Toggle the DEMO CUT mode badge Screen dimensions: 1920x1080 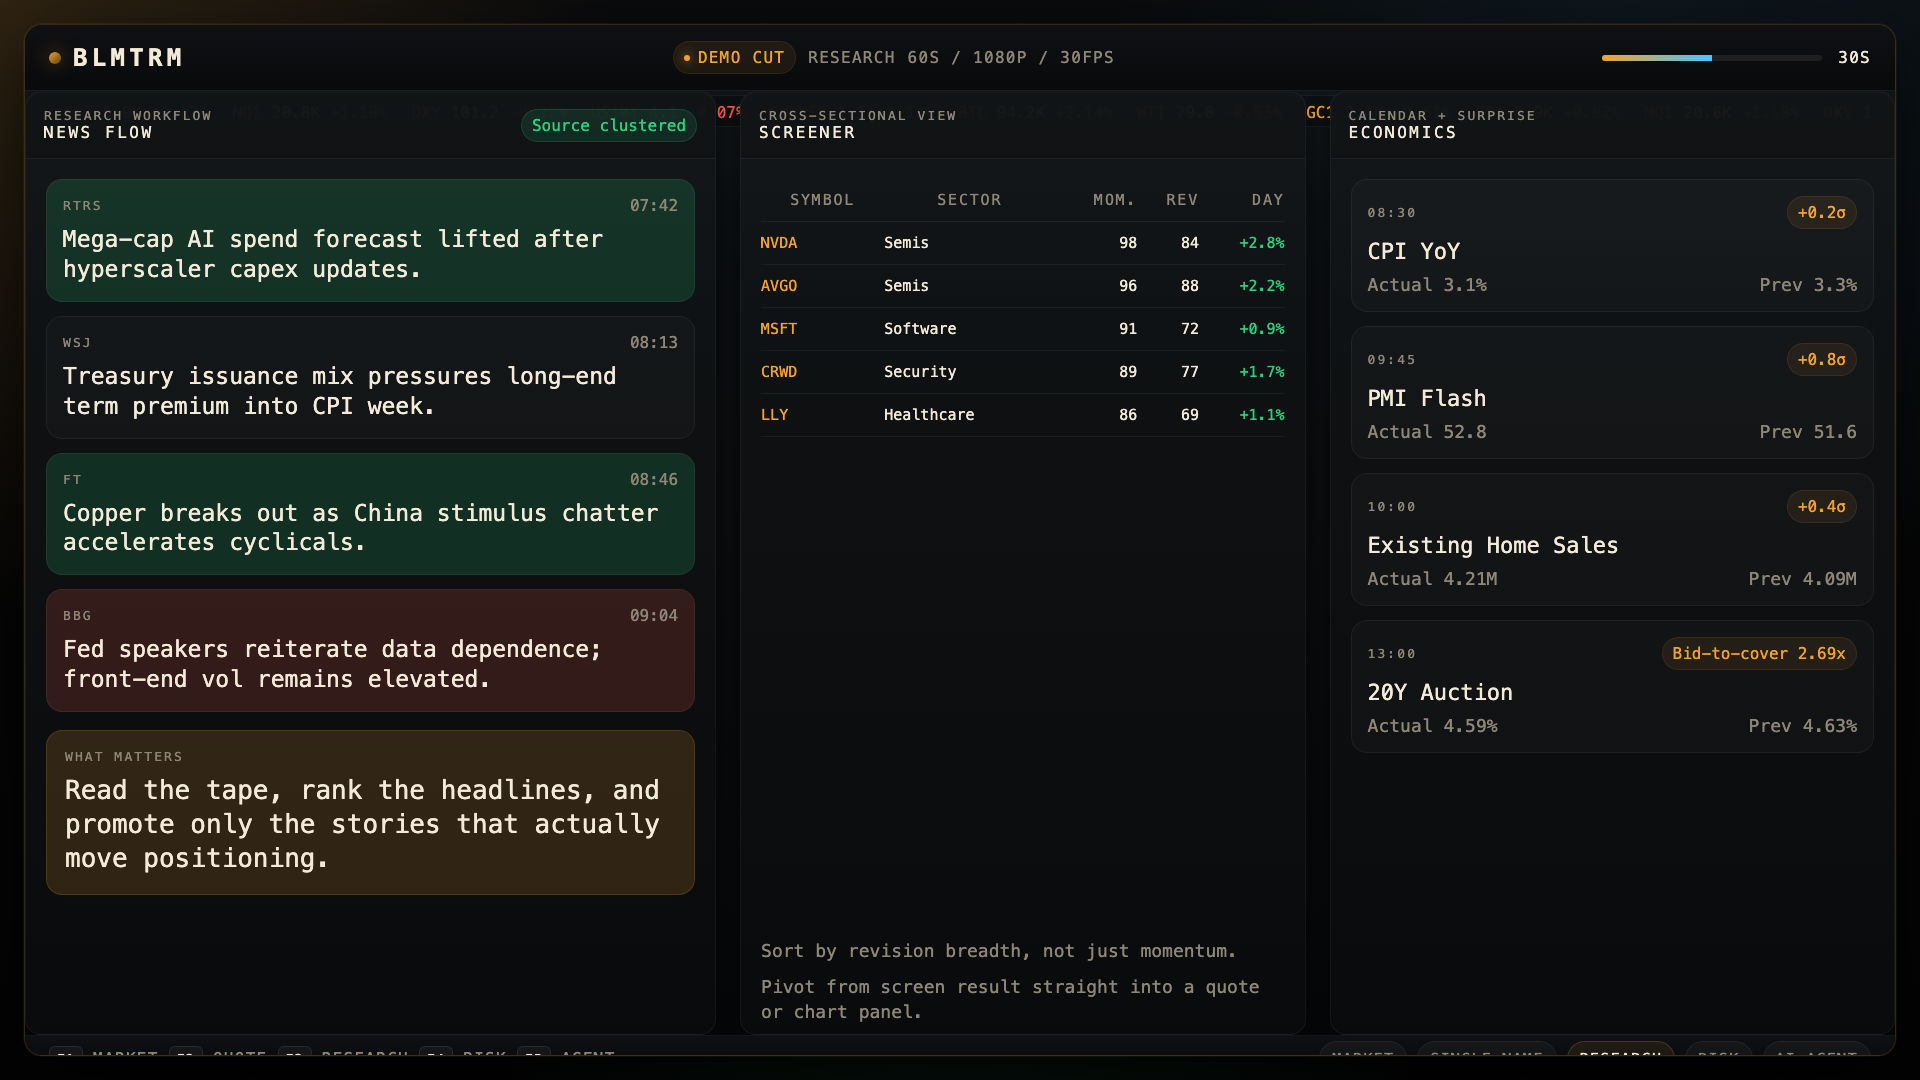tap(734, 57)
